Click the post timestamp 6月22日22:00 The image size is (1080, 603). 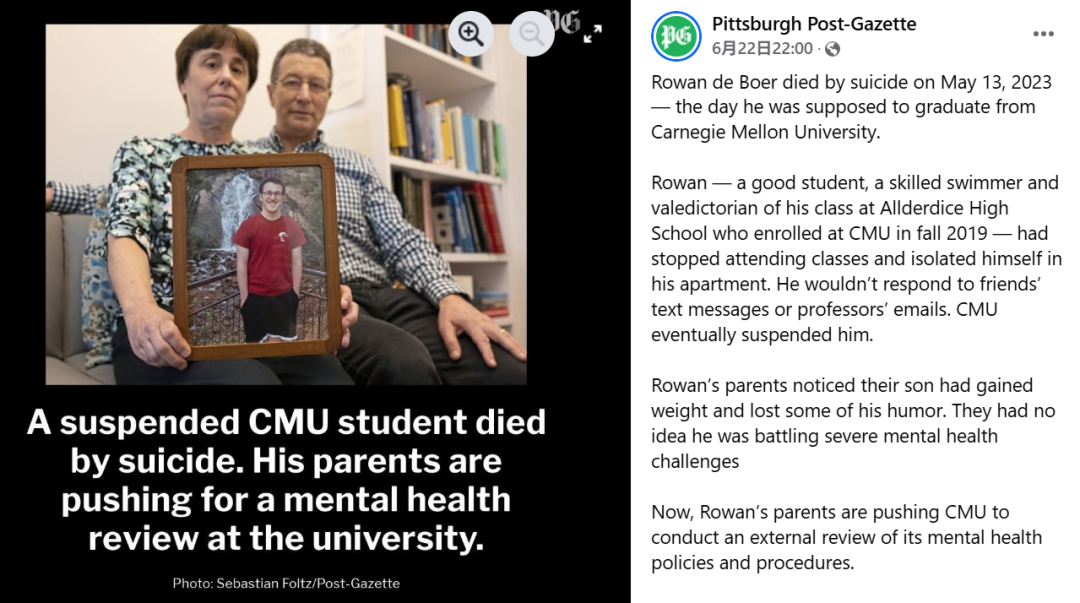click(x=762, y=48)
